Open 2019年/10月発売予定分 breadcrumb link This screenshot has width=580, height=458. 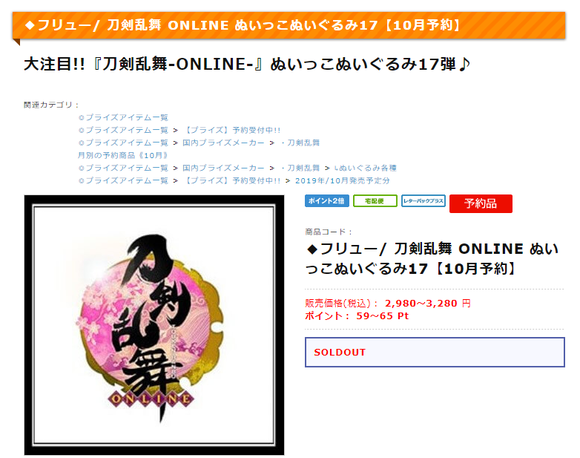[342, 181]
